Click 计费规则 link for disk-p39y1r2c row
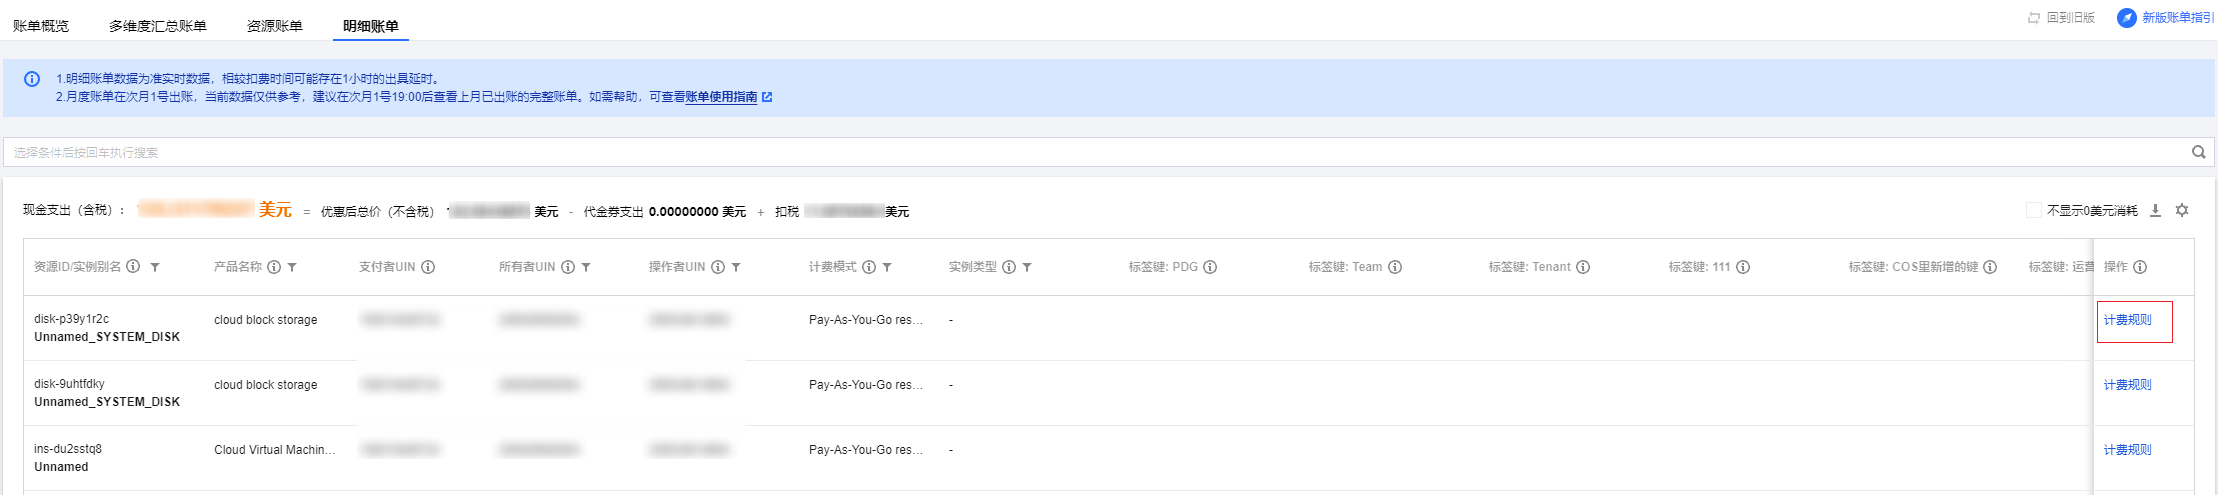The height and width of the screenshot is (495, 2218). pos(2127,320)
